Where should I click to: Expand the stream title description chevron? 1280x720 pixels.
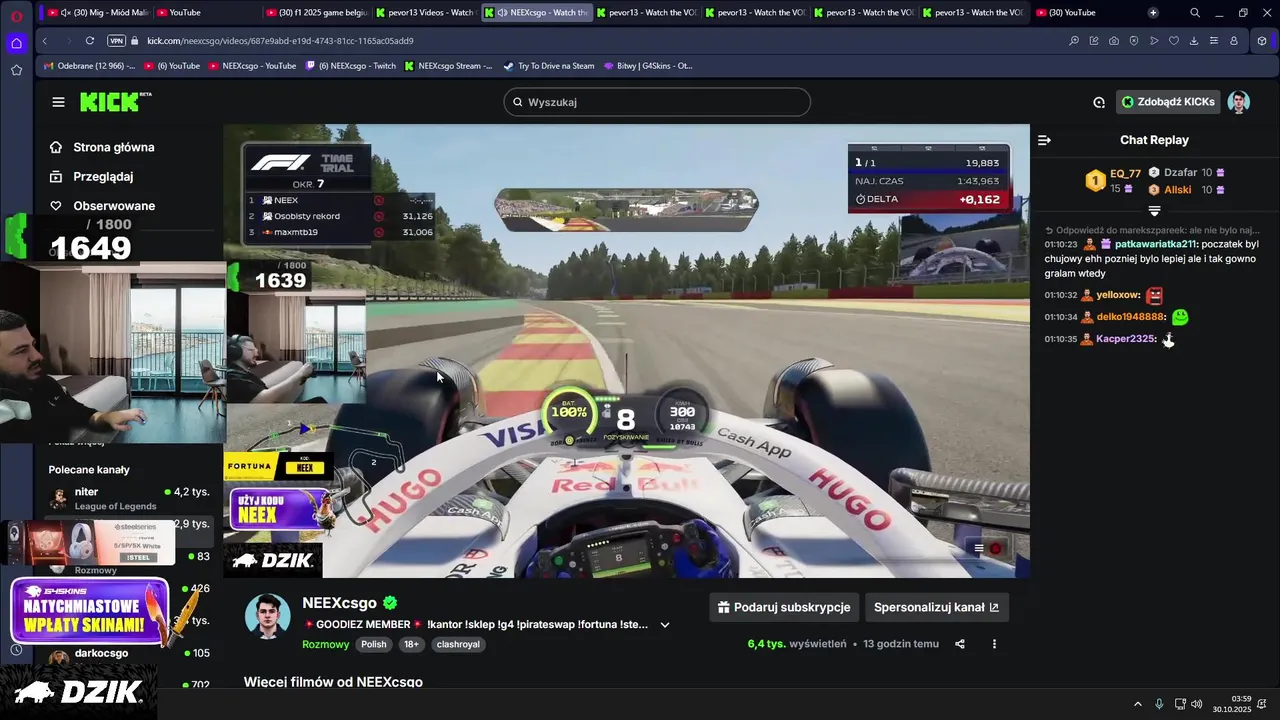point(665,625)
